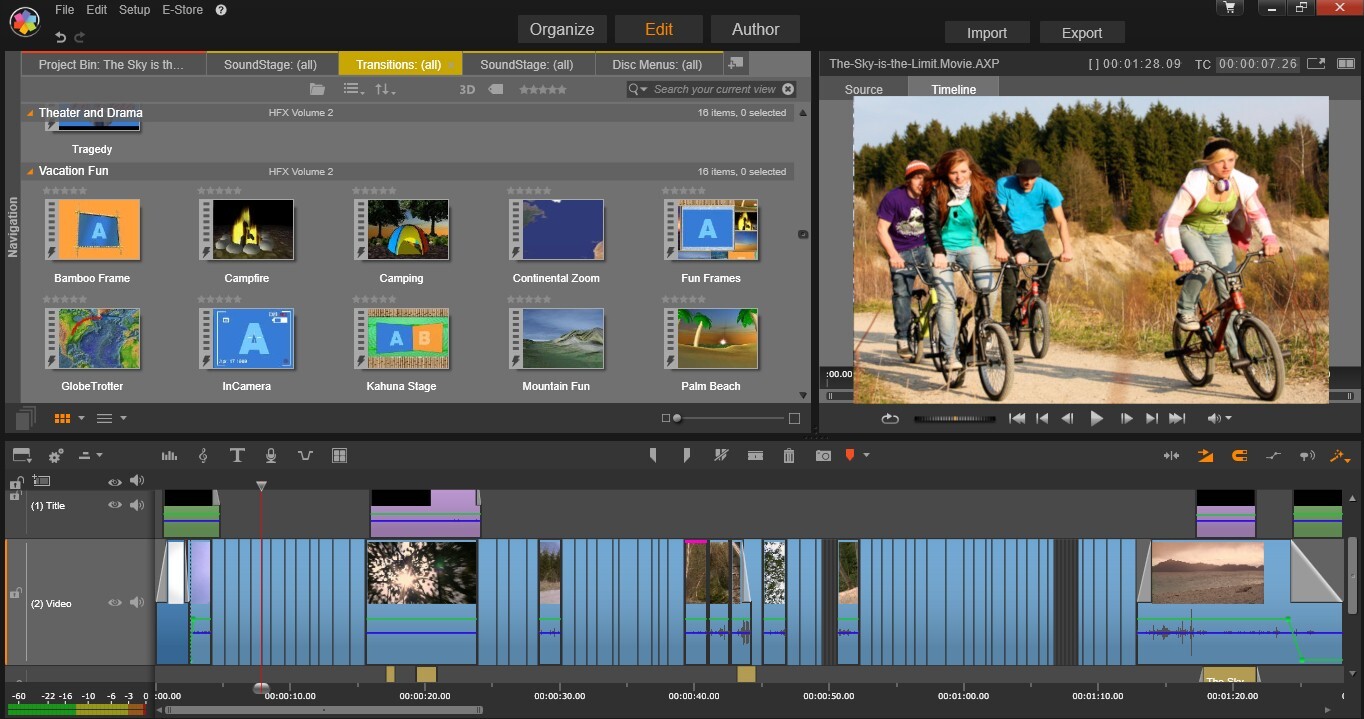Play the preview video
1364x719 pixels.
tap(1096, 419)
